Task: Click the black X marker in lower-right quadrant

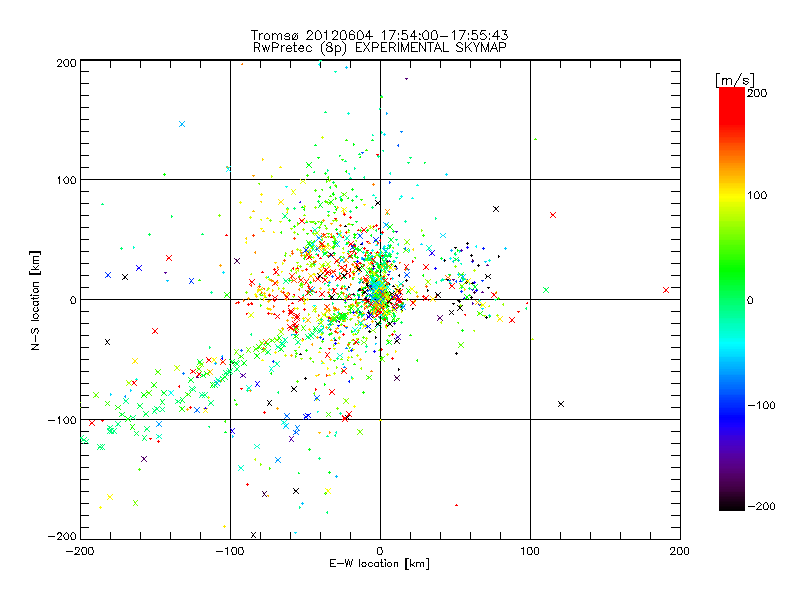Action: click(561, 404)
